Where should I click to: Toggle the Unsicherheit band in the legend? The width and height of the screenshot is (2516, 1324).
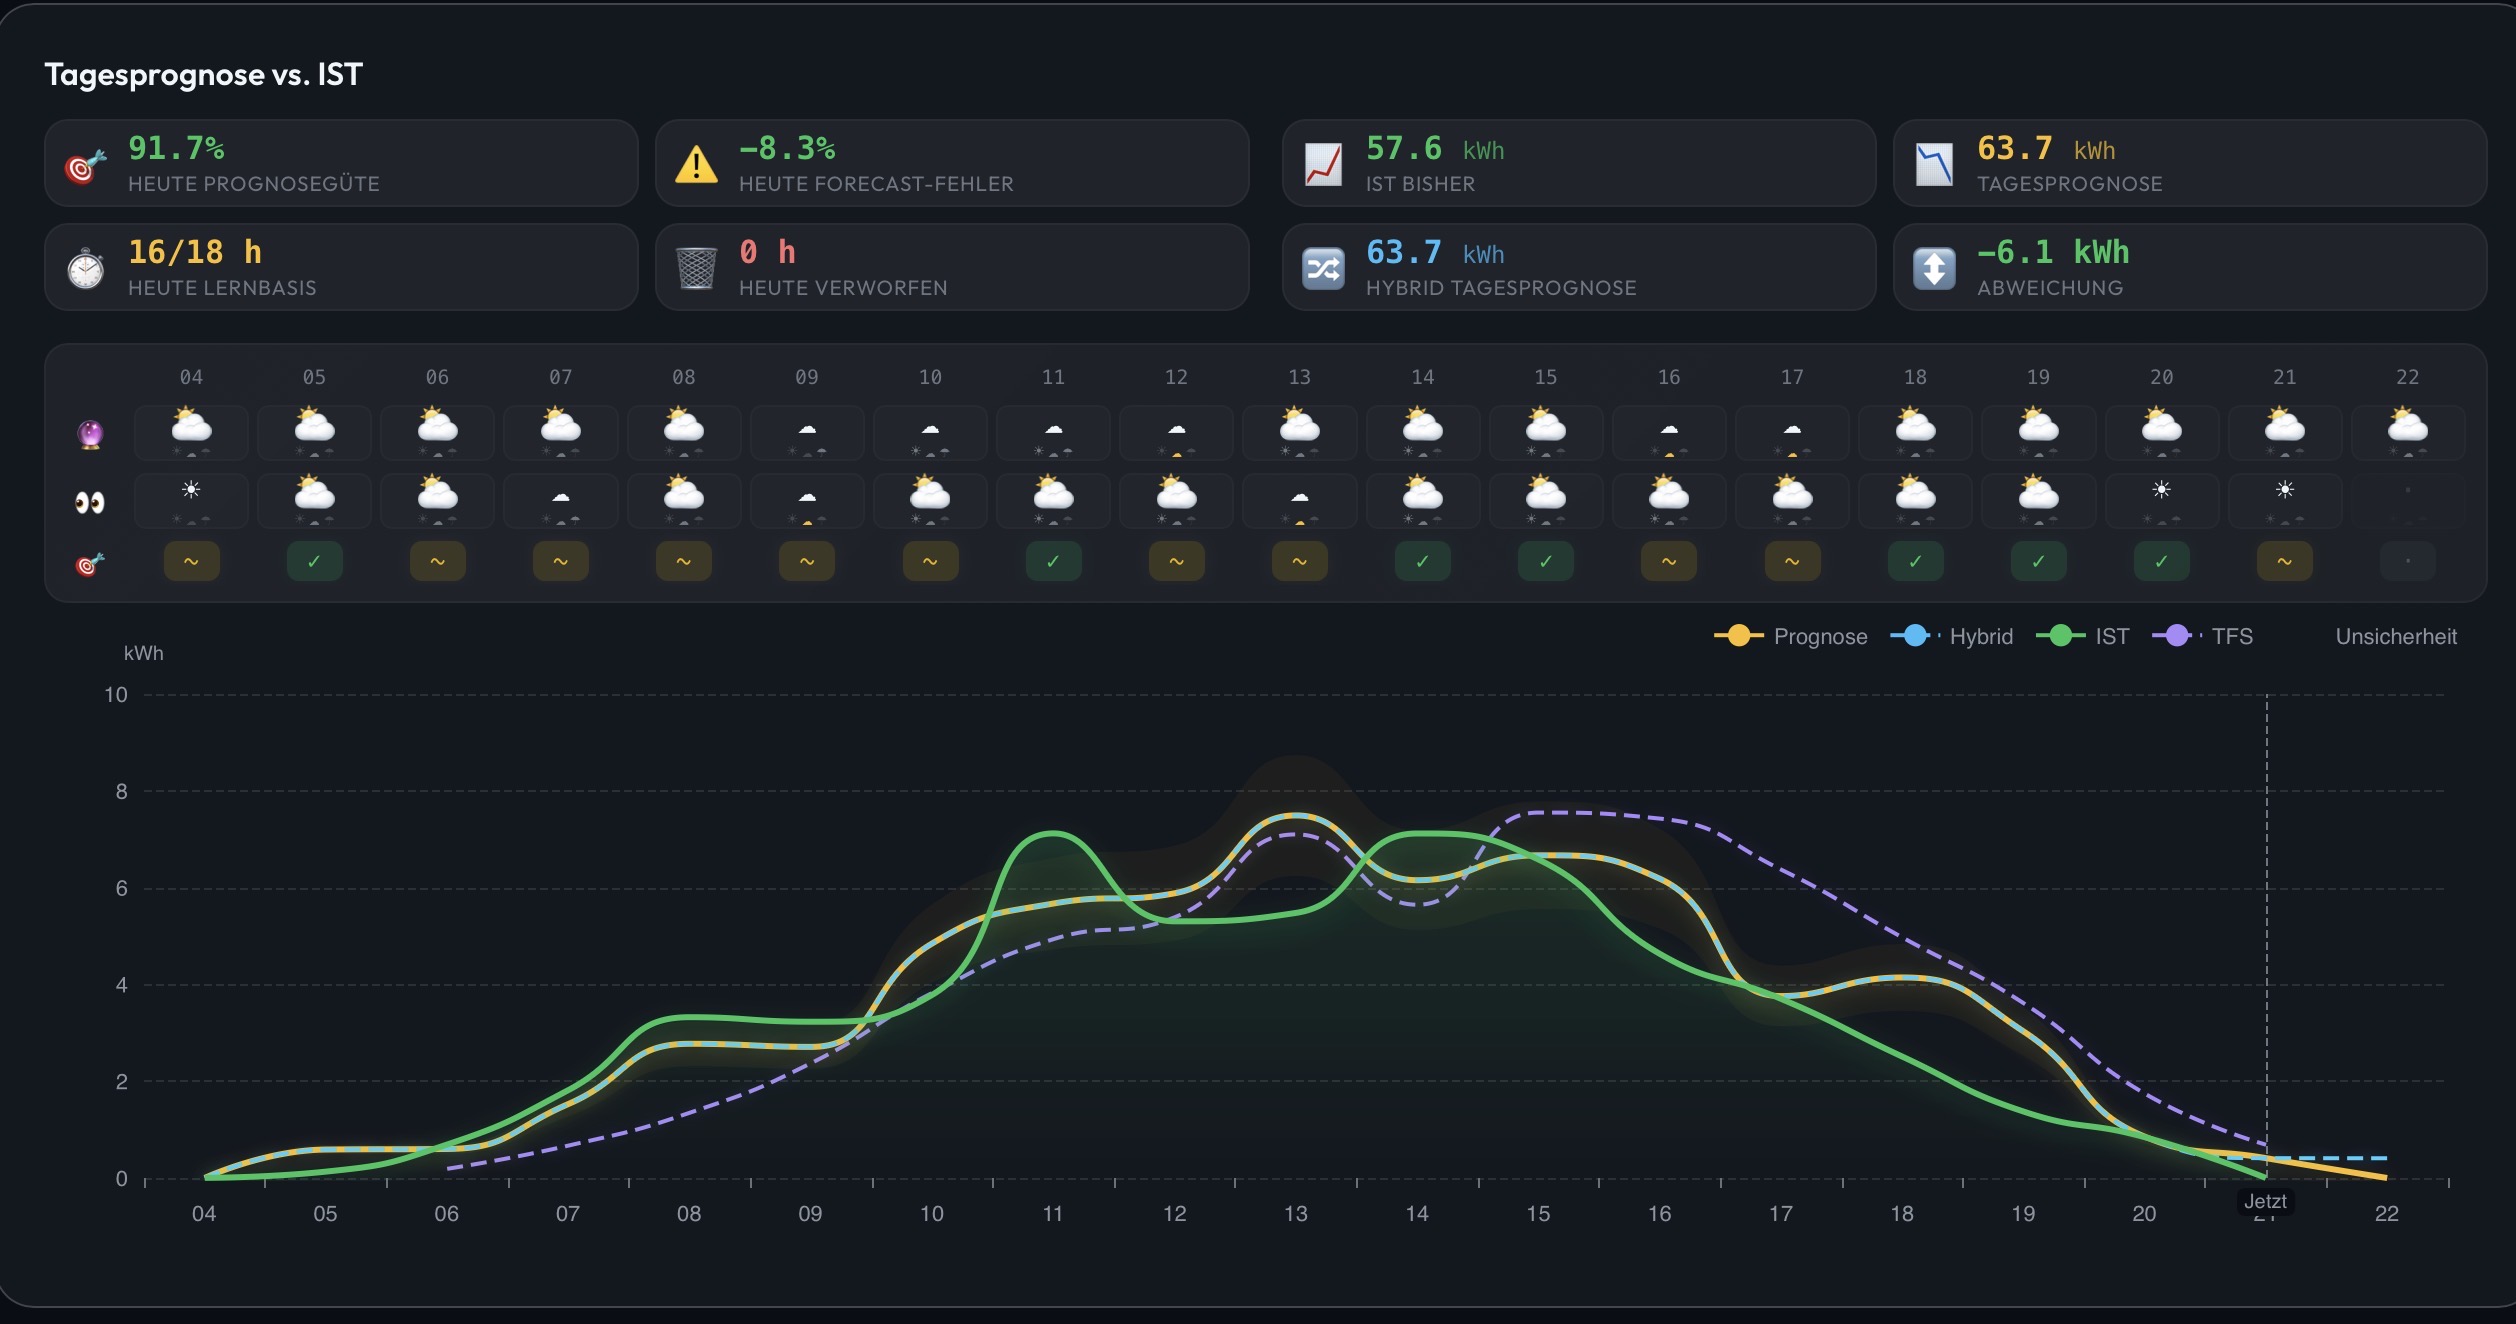(x=2396, y=636)
